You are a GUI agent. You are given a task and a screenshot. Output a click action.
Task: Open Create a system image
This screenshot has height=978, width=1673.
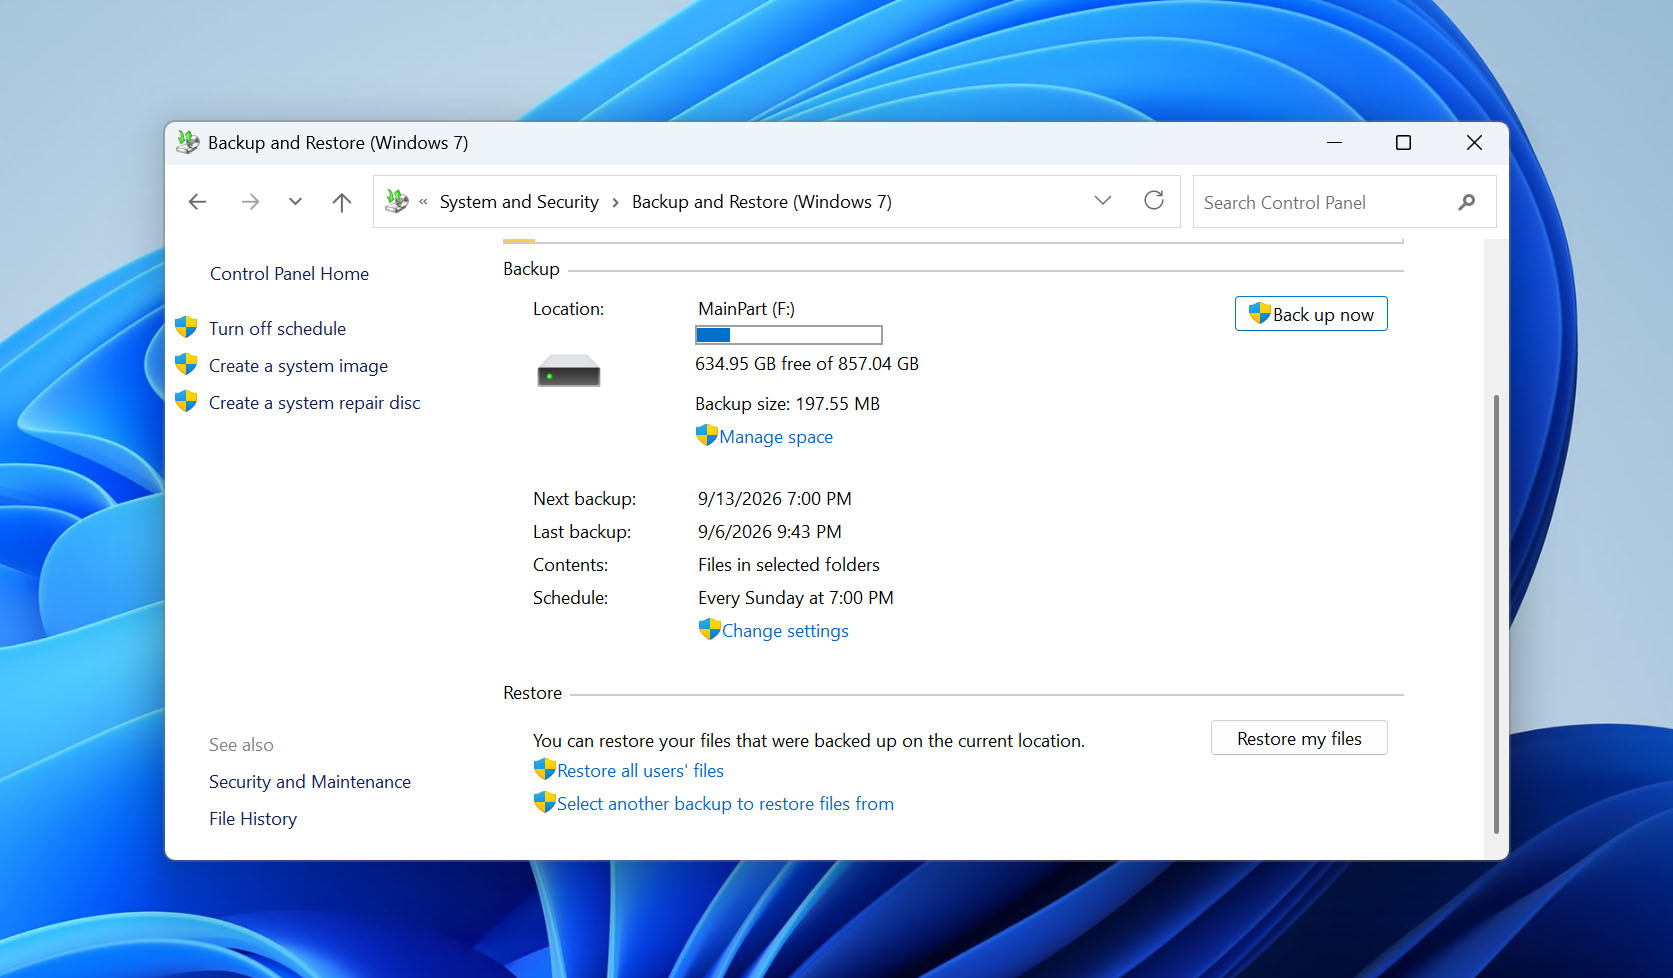coord(298,366)
